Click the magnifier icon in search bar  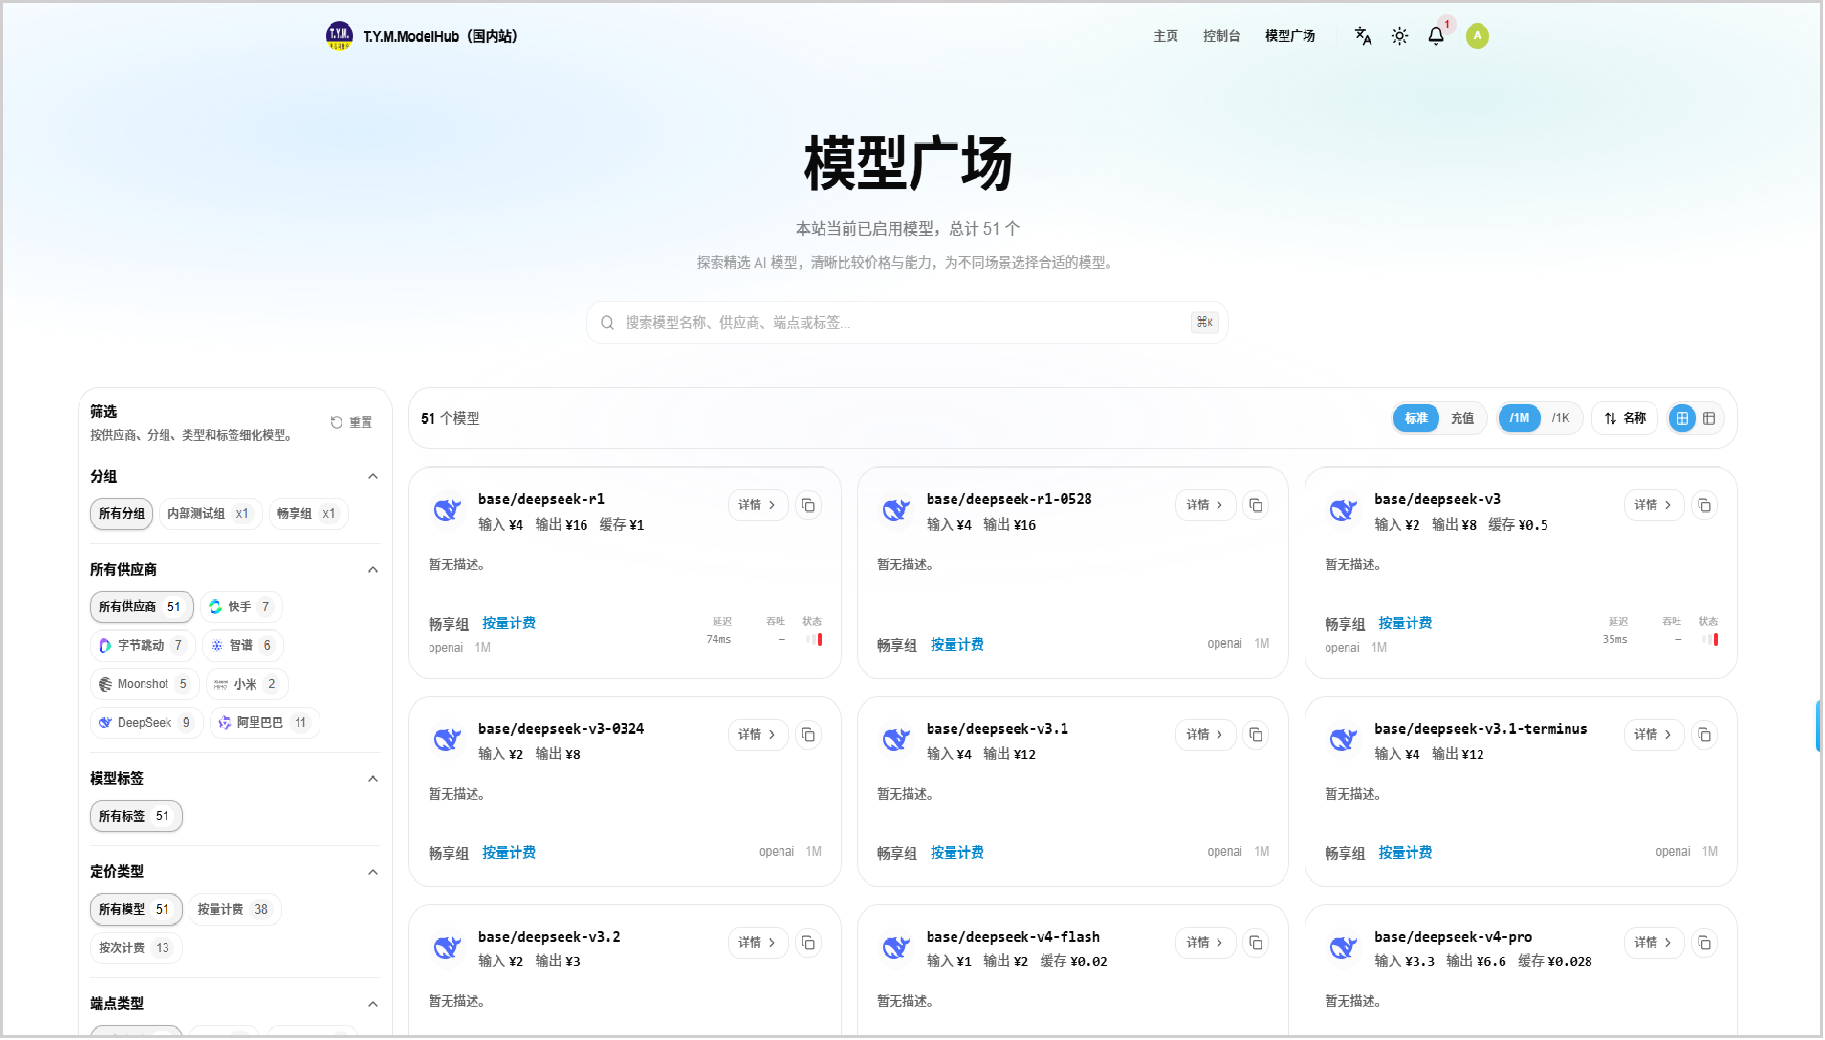607,323
